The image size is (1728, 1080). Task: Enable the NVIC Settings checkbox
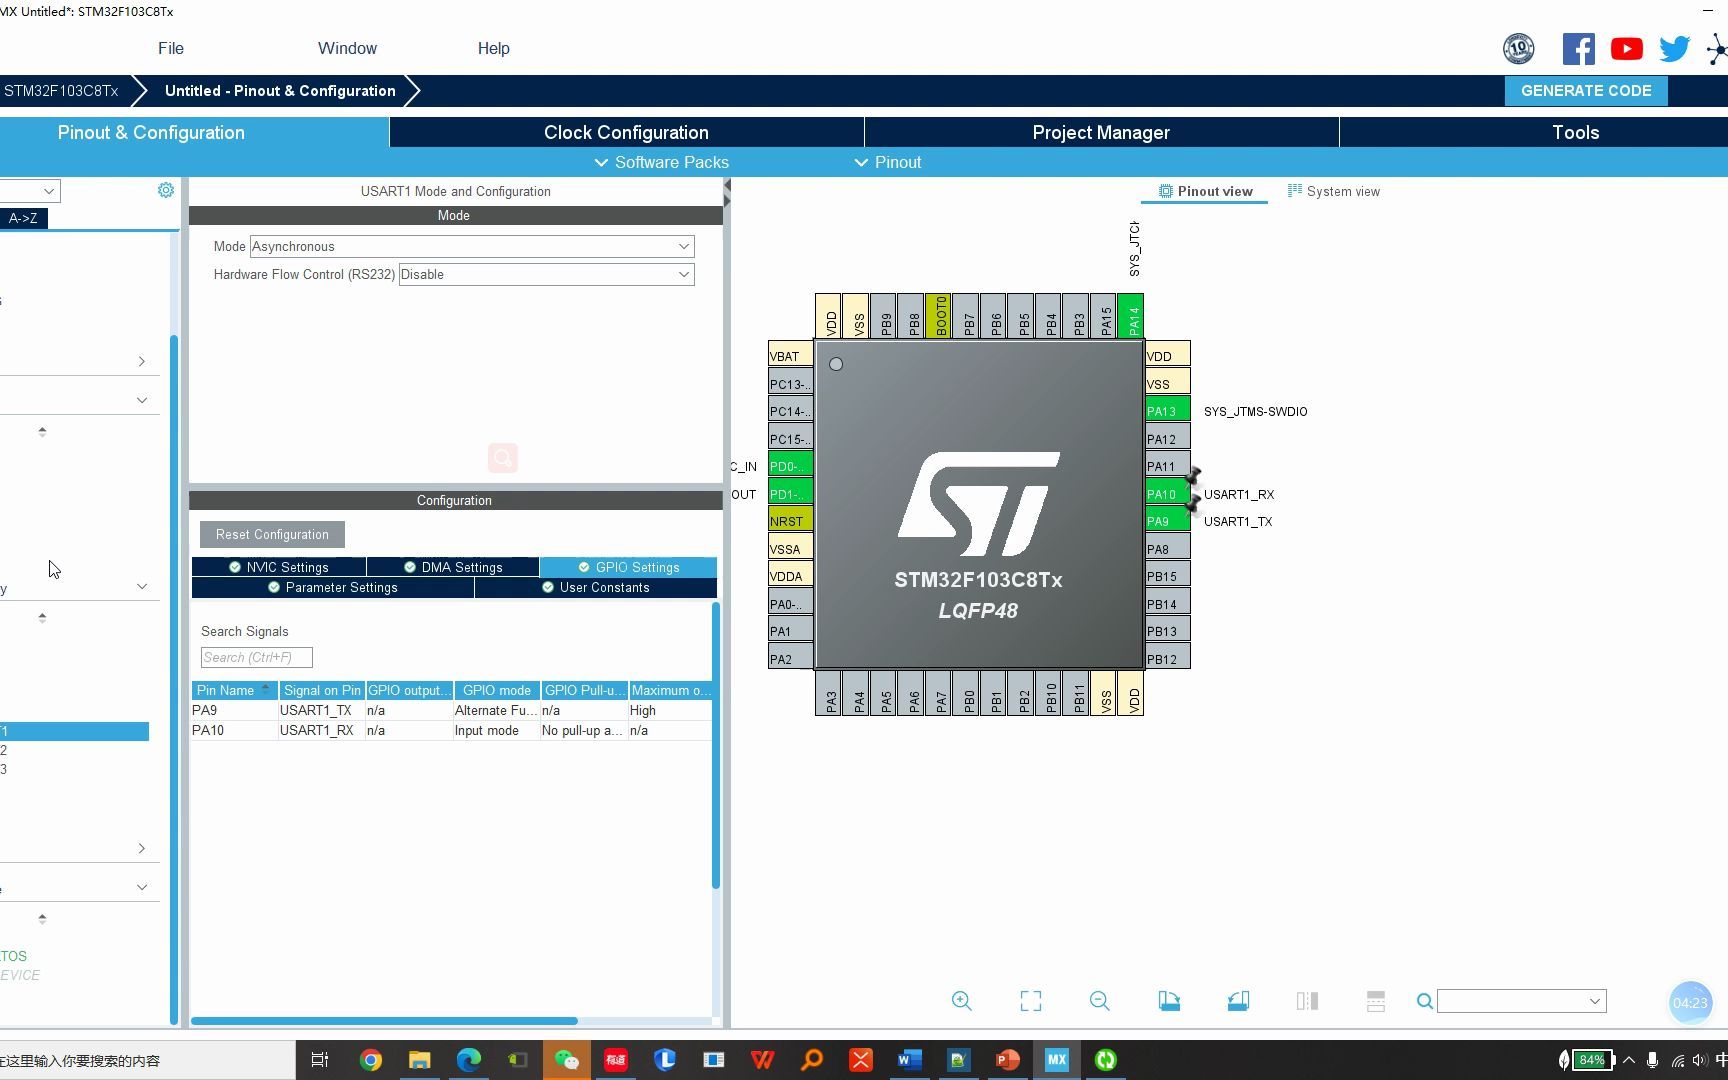tap(235, 567)
